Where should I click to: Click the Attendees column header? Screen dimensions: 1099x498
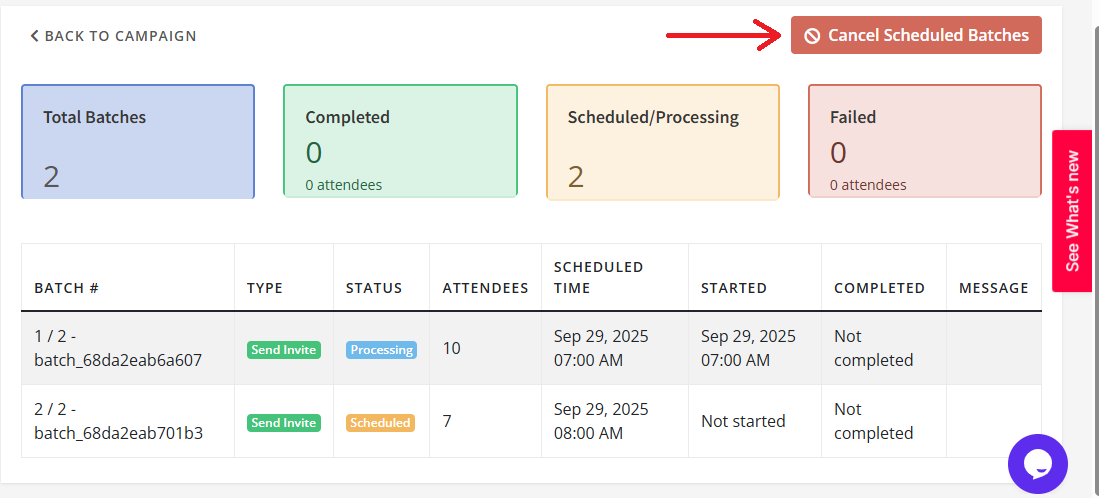pos(485,288)
